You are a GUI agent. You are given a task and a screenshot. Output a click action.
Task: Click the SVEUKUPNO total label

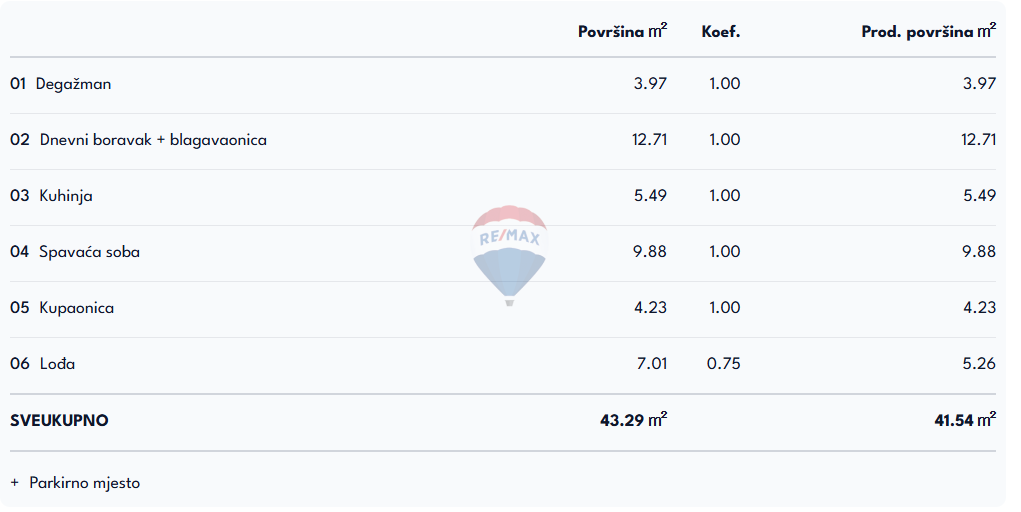(59, 421)
